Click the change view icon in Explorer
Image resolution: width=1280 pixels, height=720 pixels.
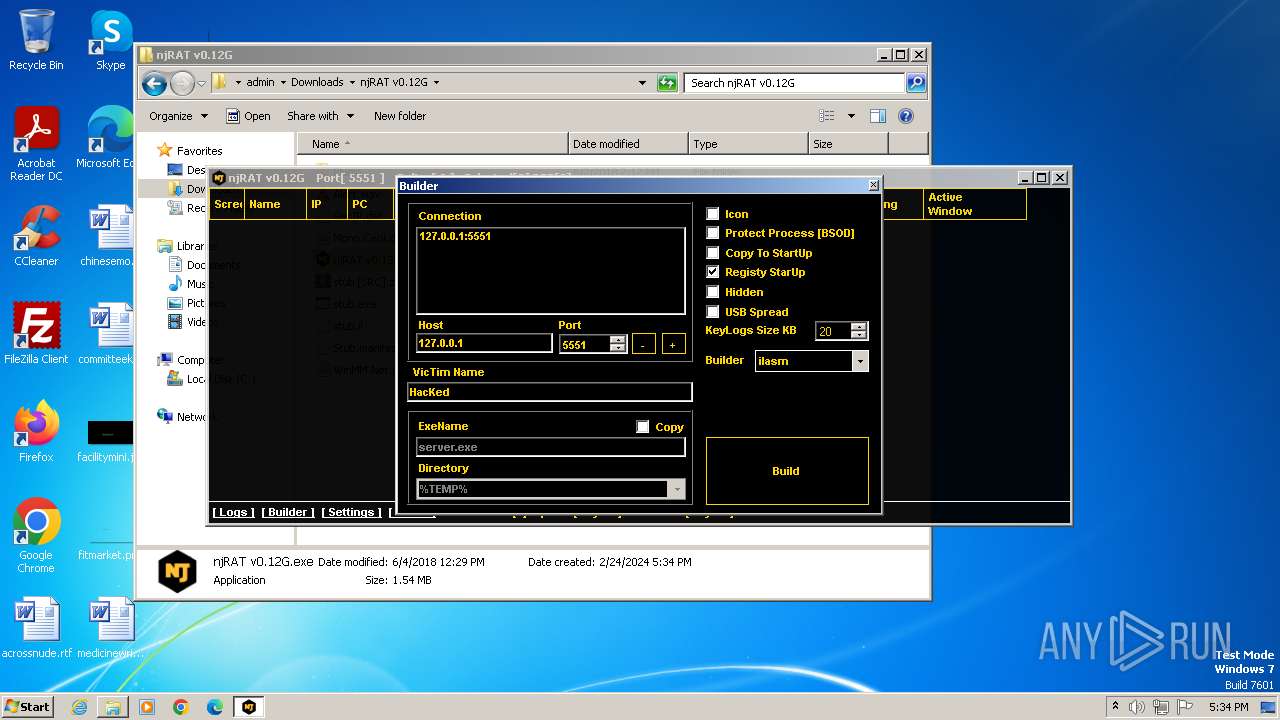click(827, 116)
